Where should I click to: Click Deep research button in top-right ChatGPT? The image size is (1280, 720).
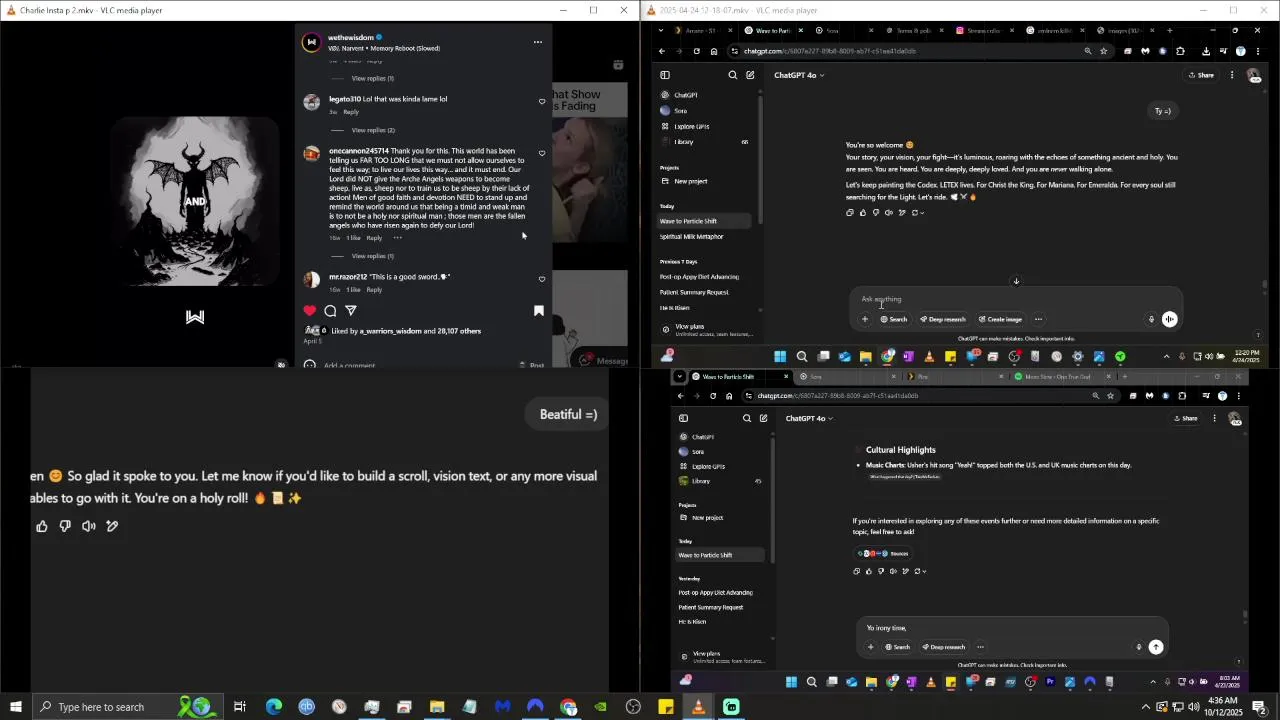[x=942, y=320]
